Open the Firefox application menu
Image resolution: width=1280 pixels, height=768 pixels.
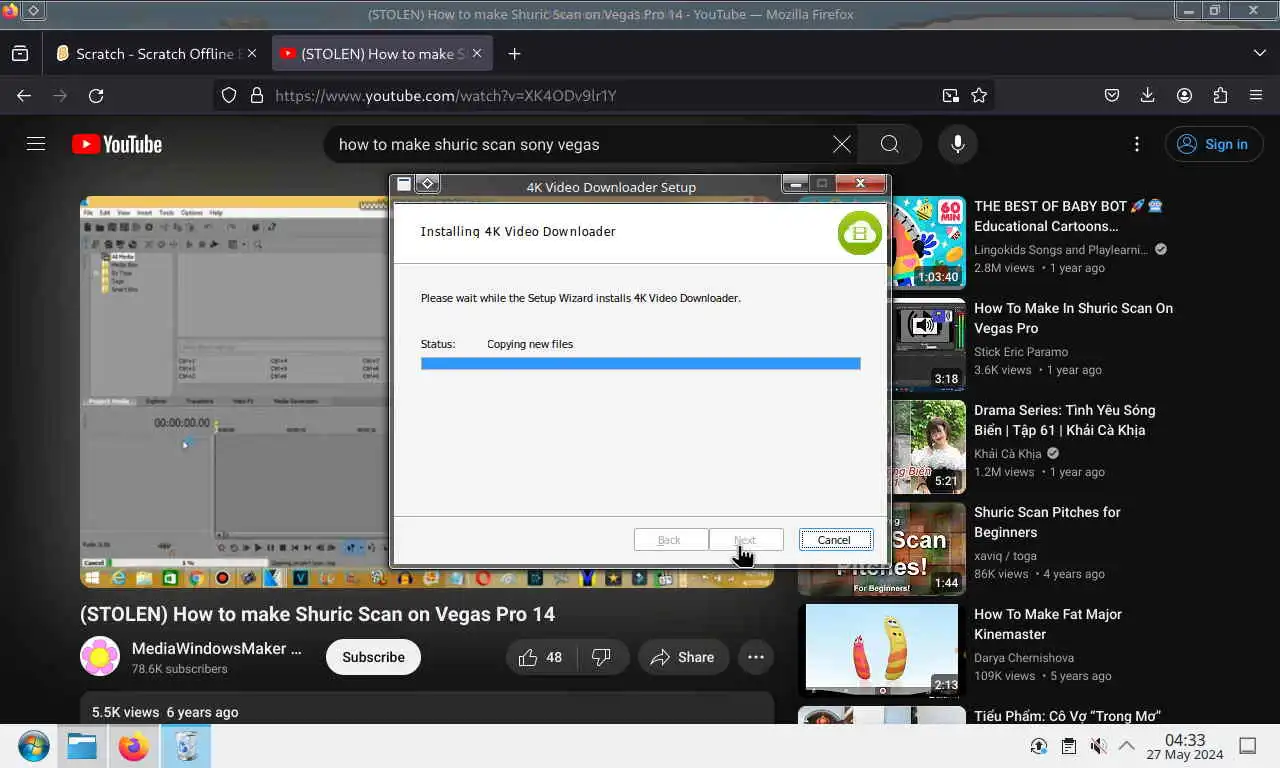click(x=1256, y=96)
